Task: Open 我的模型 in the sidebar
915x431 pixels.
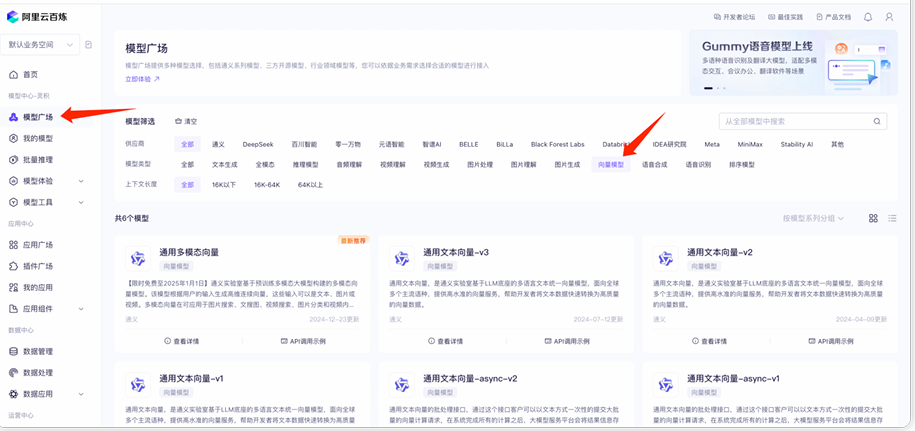Action: coord(38,138)
